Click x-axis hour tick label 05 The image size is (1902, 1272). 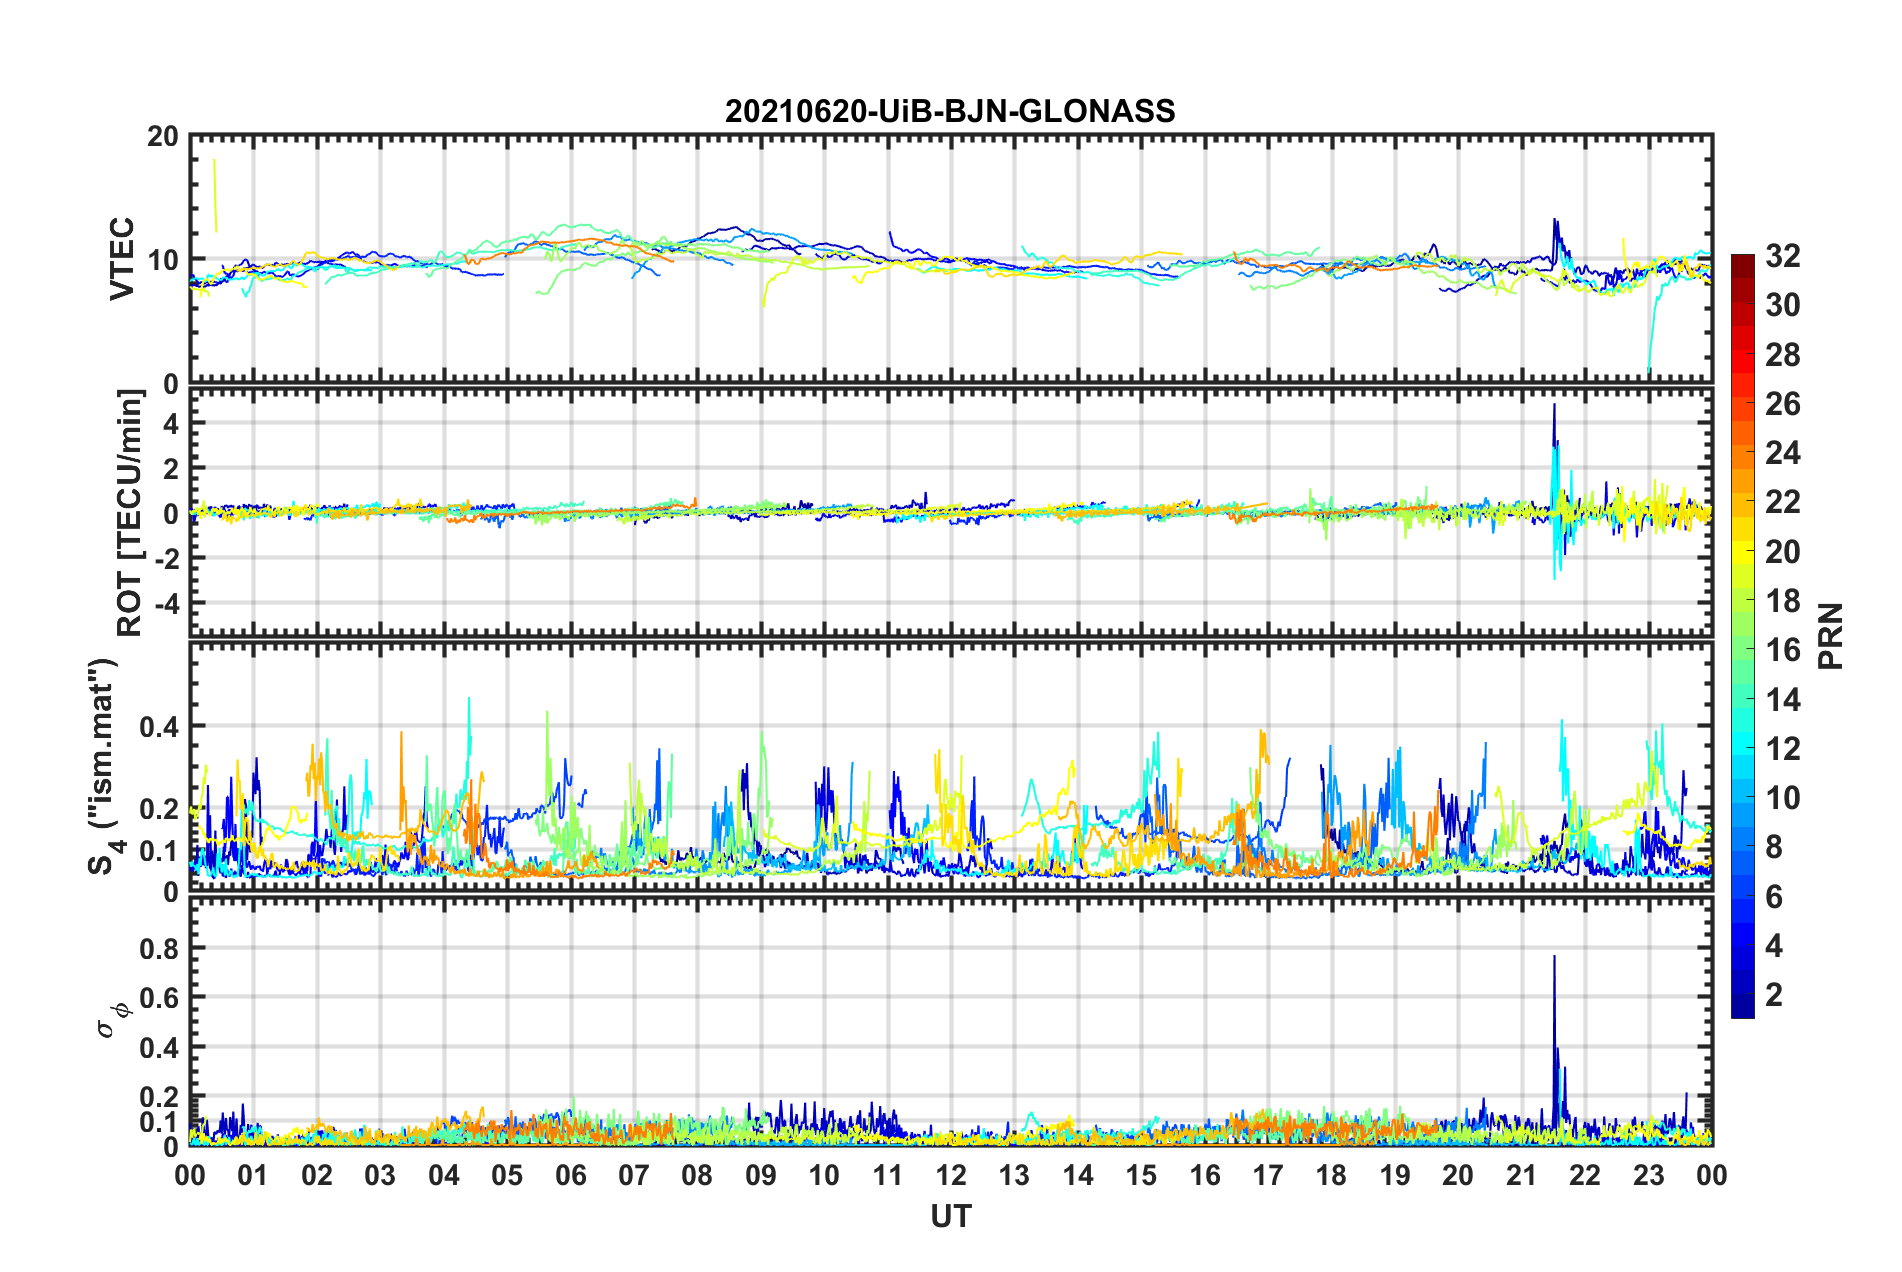507,1175
